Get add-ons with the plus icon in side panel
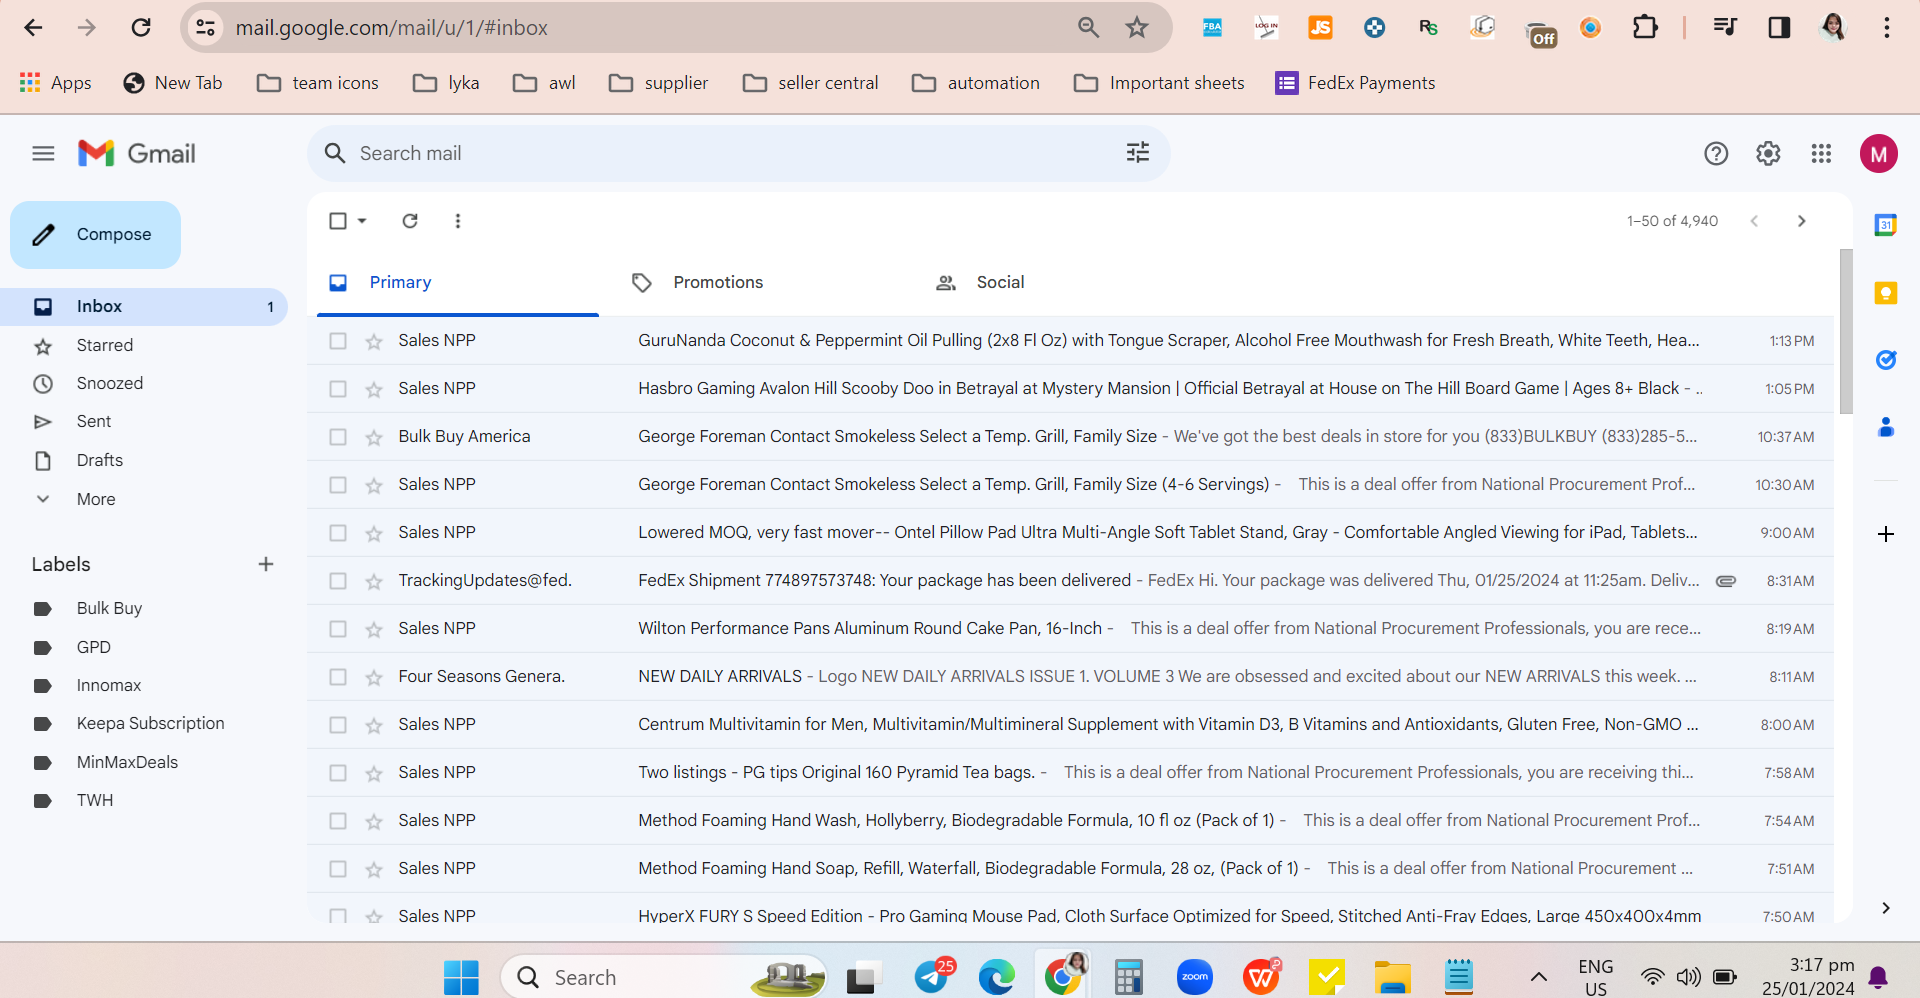The width and height of the screenshot is (1920, 998). (x=1886, y=534)
